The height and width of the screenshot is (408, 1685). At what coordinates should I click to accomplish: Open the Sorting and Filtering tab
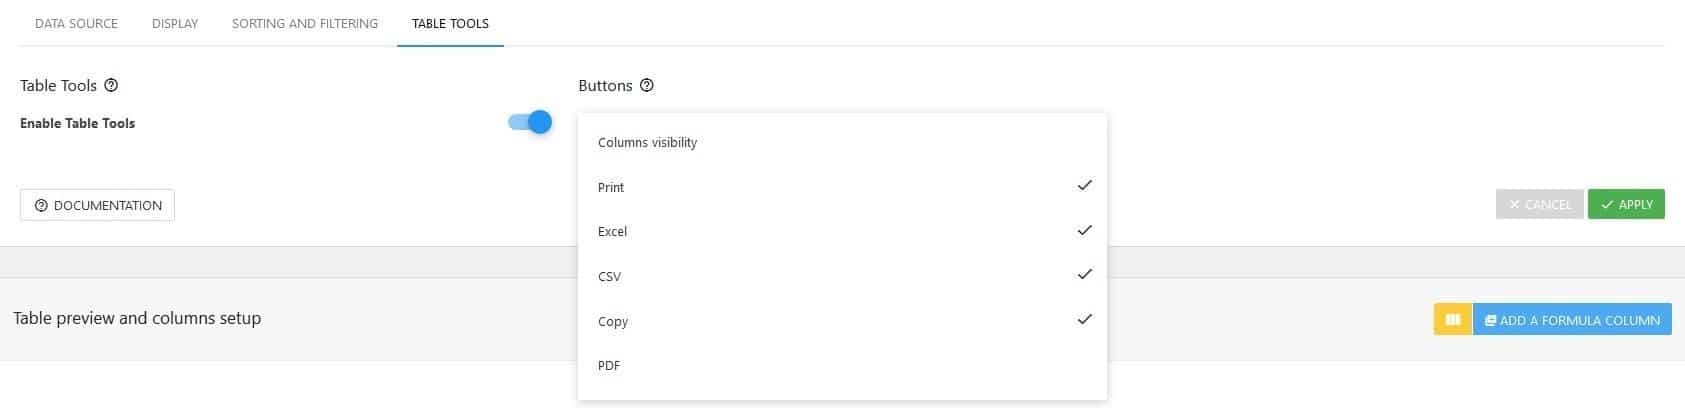pos(305,23)
